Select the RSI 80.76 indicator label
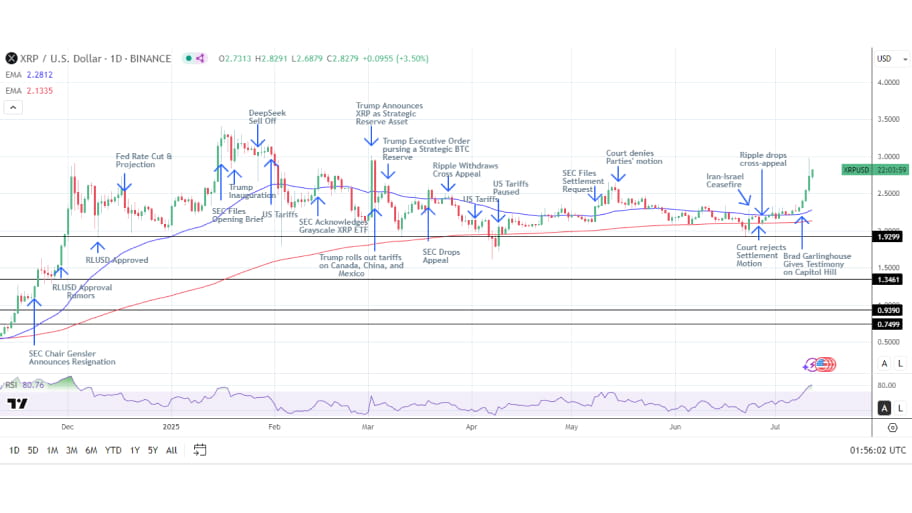Screen dimensions: 912x513 [24, 385]
